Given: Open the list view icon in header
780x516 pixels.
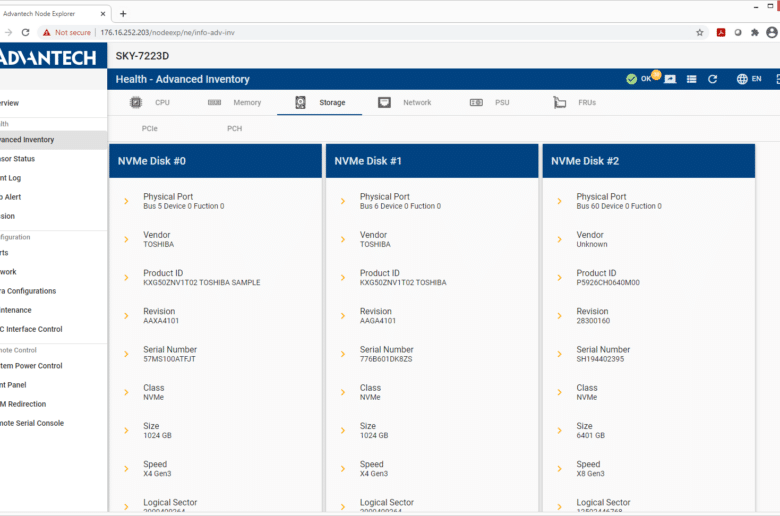Looking at the screenshot, I should click(x=691, y=79).
